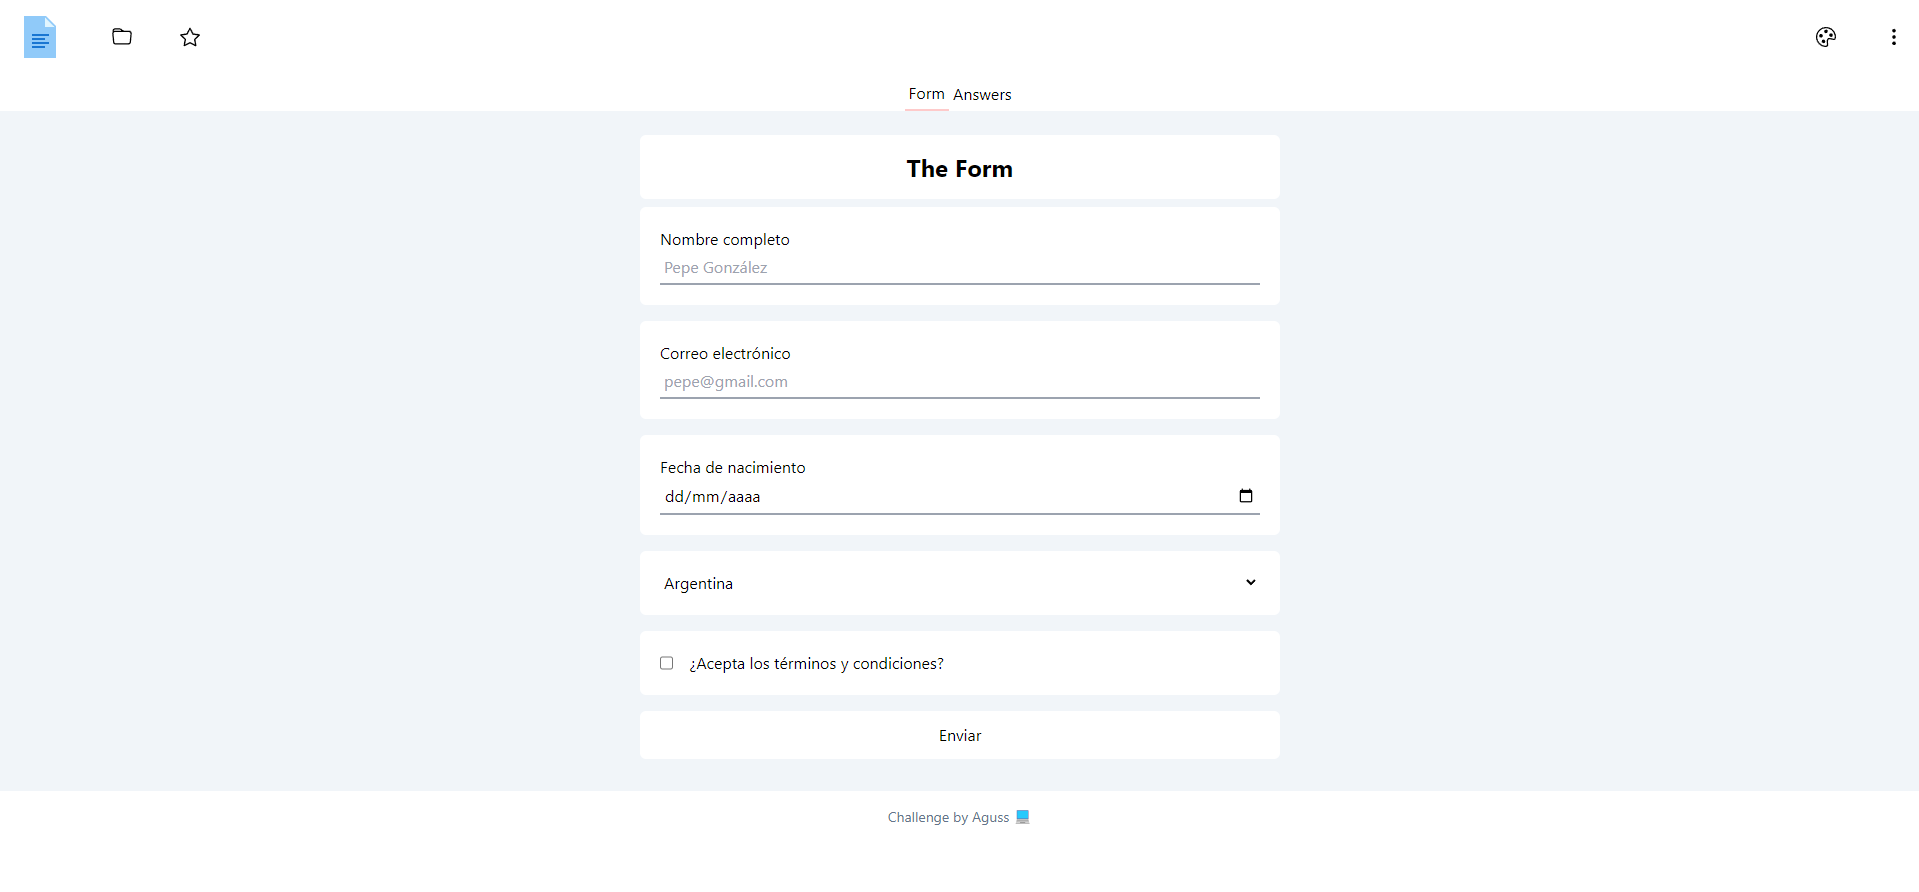Screen dimensions: 1919x892
Task: Click the star favorite icon
Action: point(190,38)
